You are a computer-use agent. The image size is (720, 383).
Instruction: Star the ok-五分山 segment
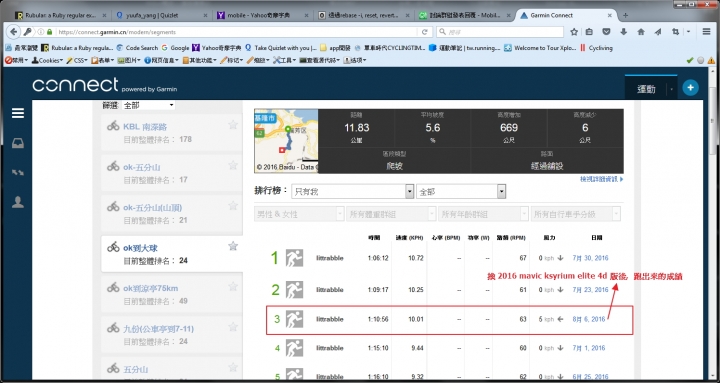pyautogui.click(x=233, y=165)
